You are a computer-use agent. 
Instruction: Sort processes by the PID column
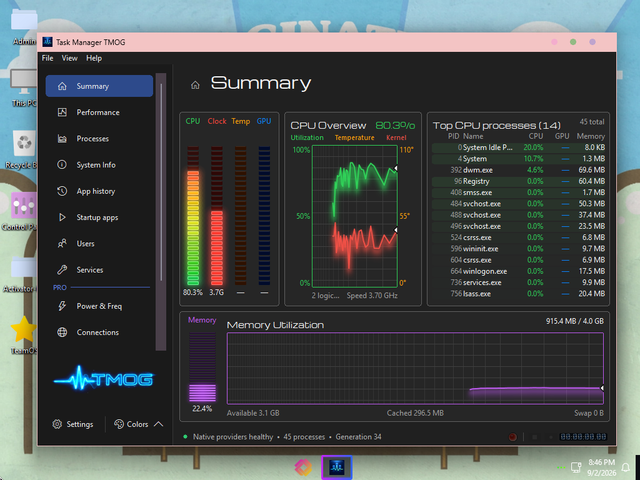453,136
